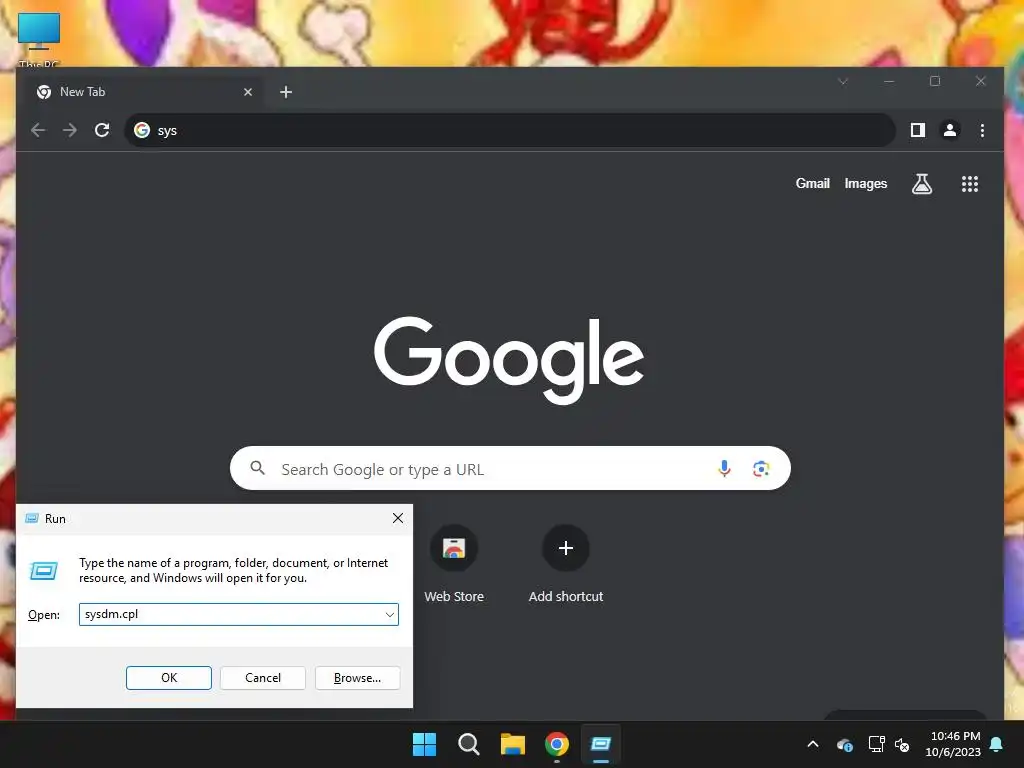
Task: Open Search Labs flask icon
Action: pyautogui.click(x=921, y=184)
